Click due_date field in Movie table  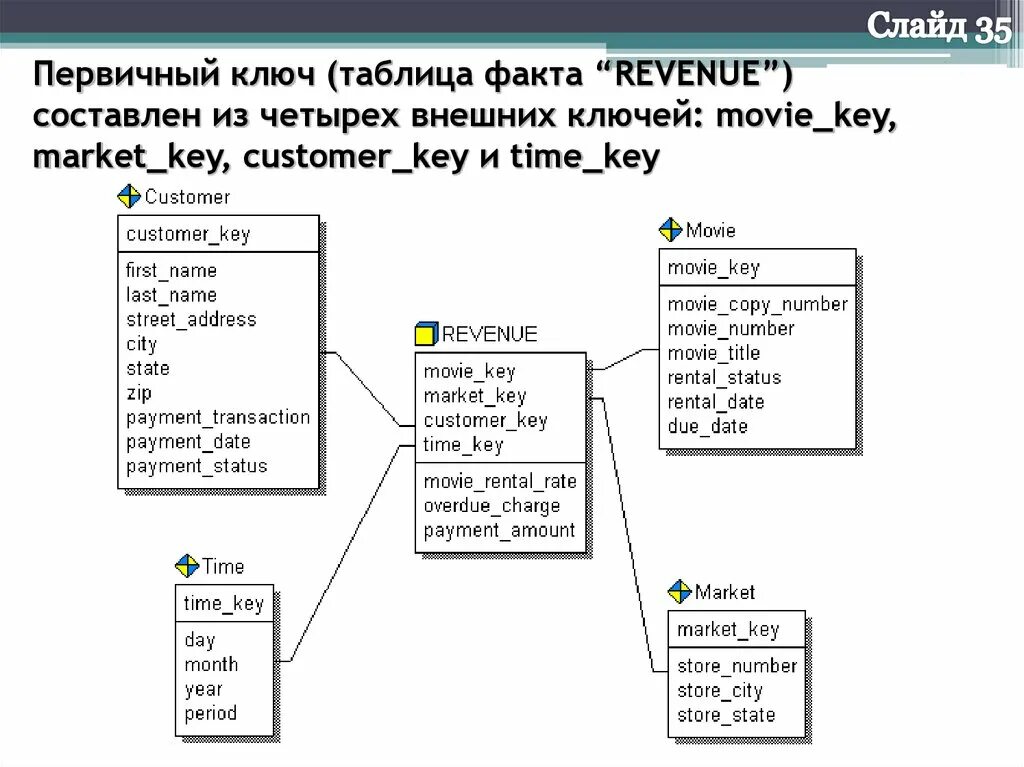point(707,427)
